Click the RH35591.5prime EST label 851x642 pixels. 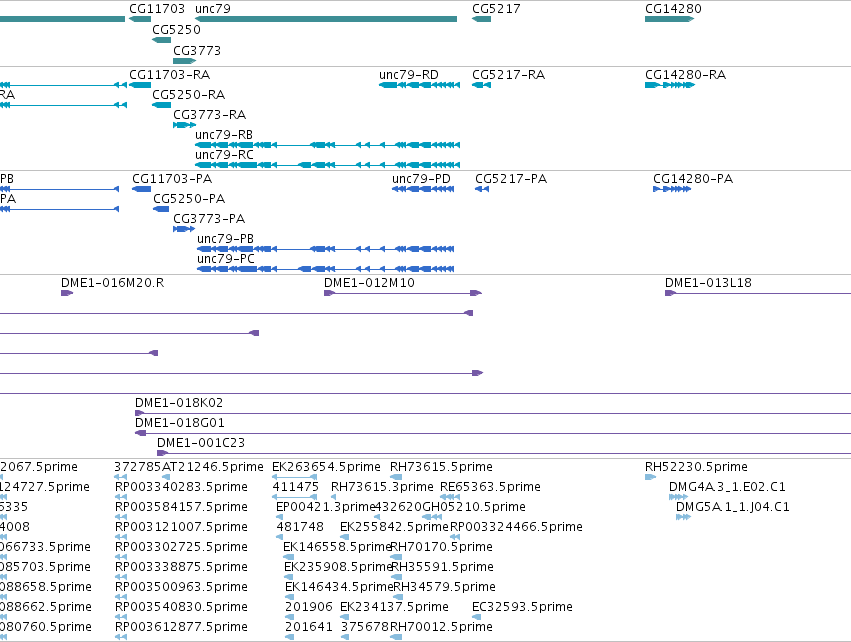(x=442, y=567)
